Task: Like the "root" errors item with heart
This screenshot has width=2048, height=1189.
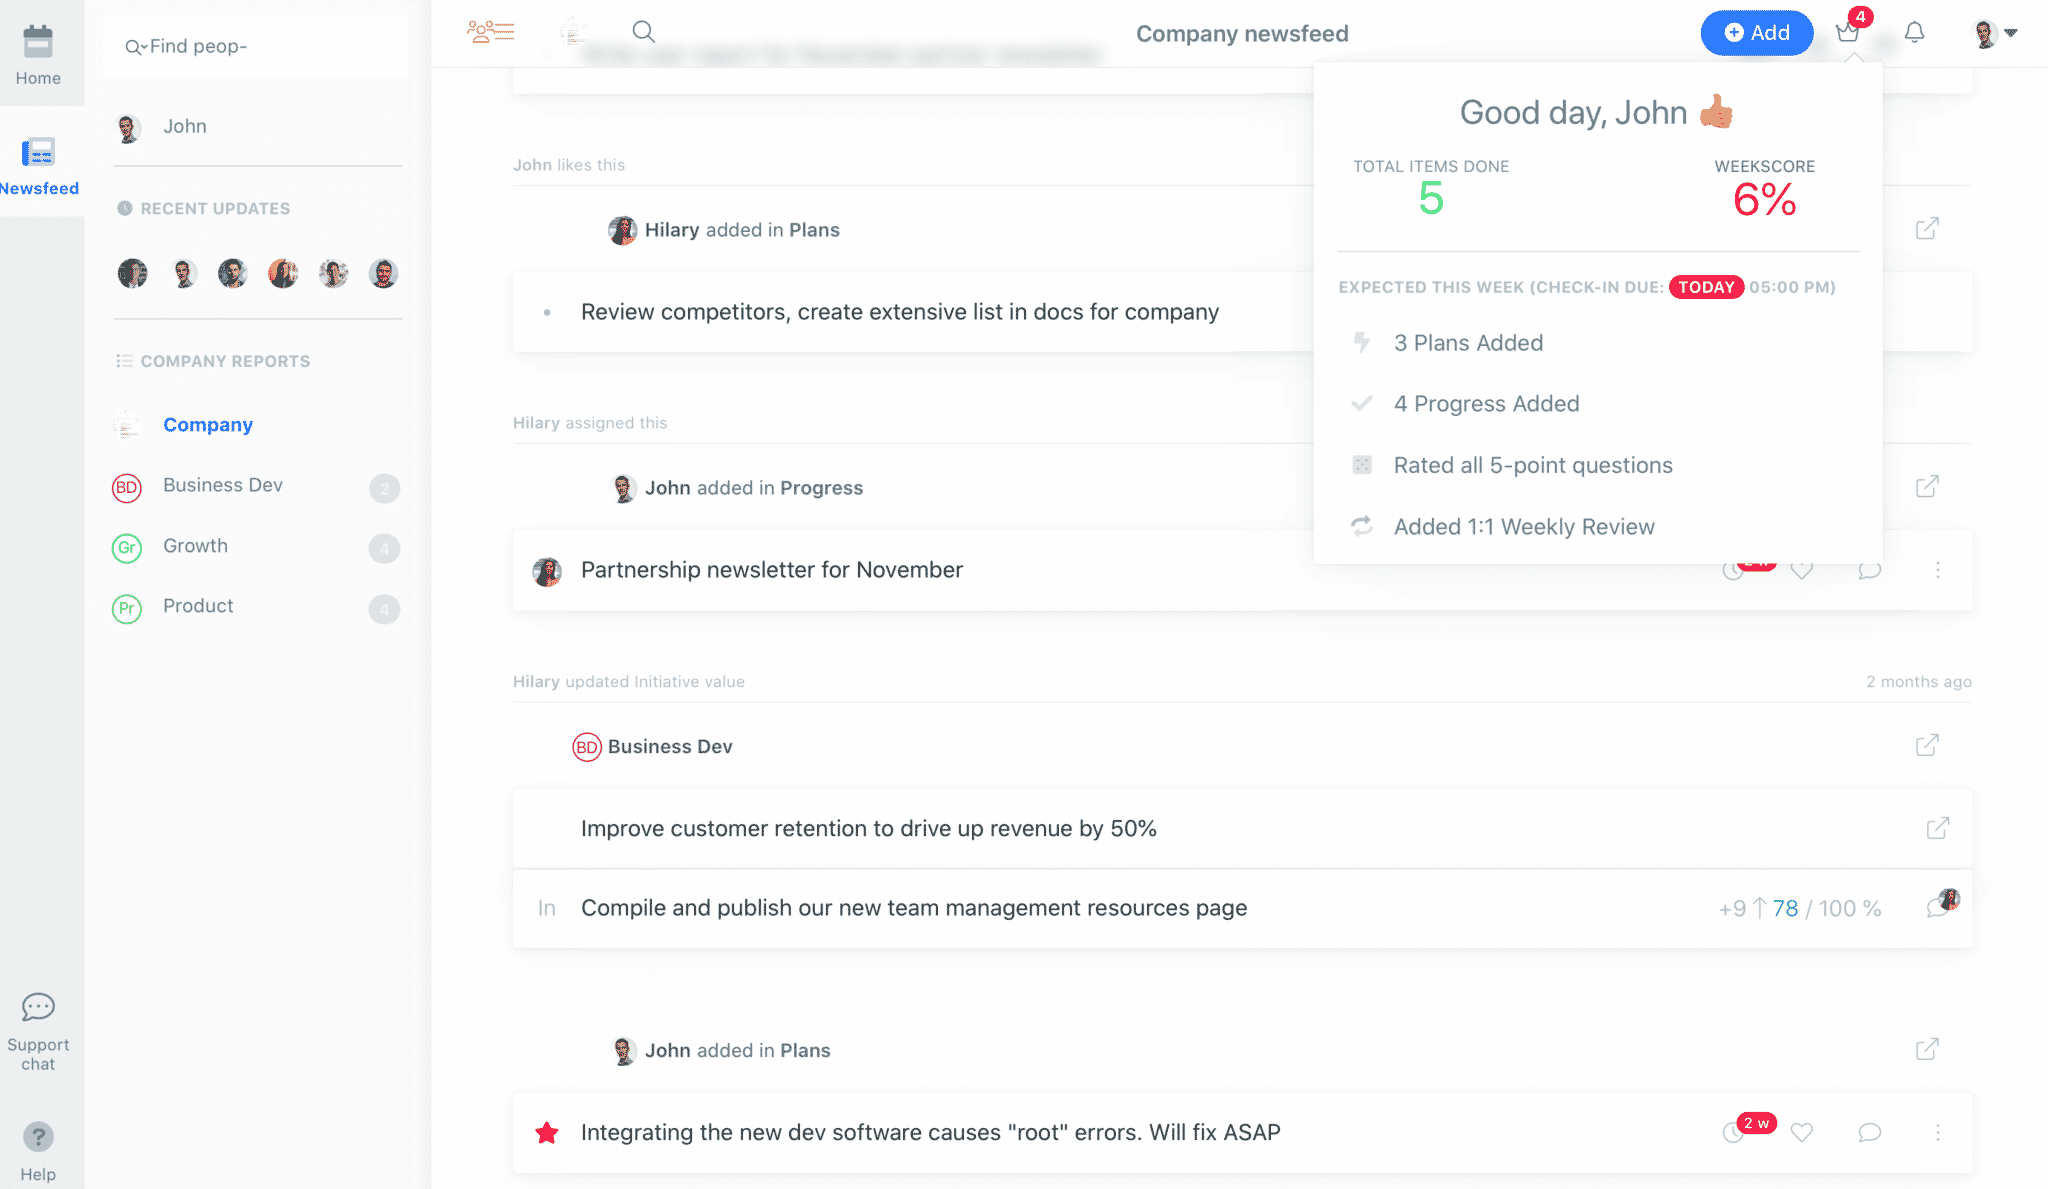Action: 1802,1133
